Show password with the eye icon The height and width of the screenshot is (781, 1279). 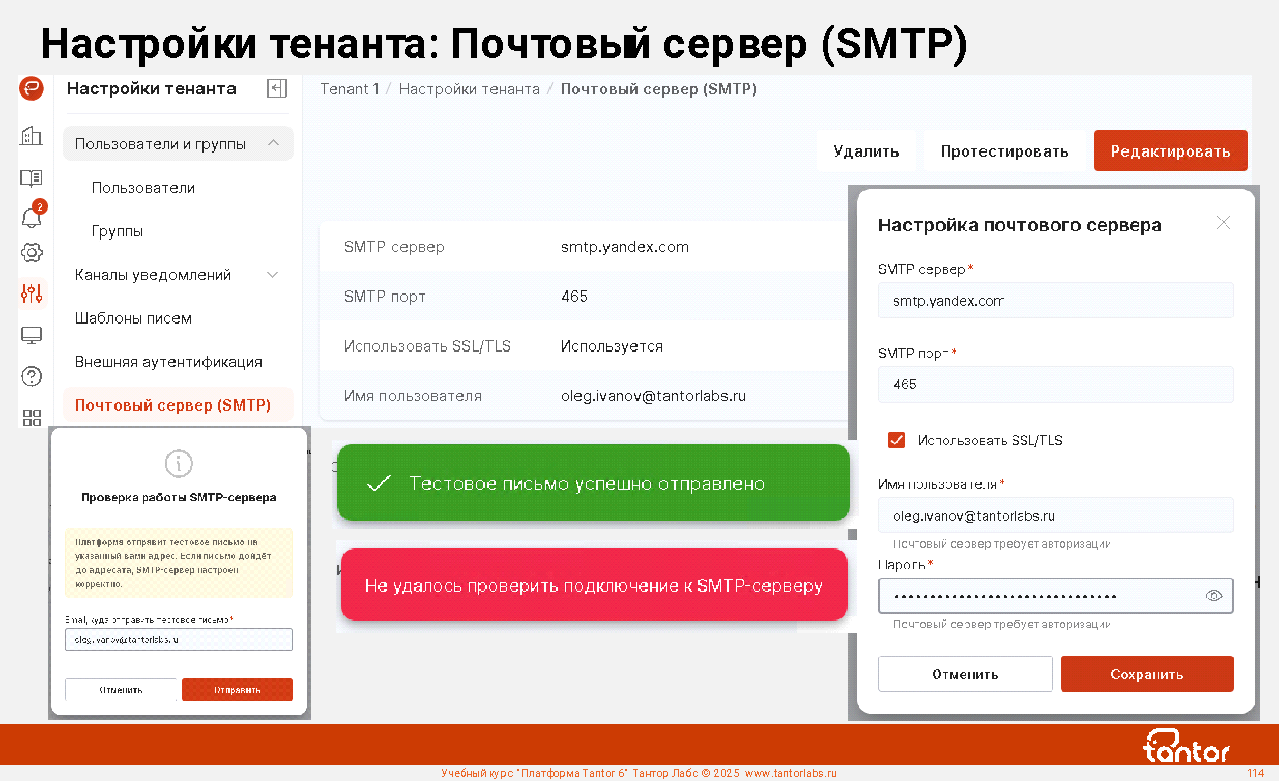pyautogui.click(x=1214, y=596)
